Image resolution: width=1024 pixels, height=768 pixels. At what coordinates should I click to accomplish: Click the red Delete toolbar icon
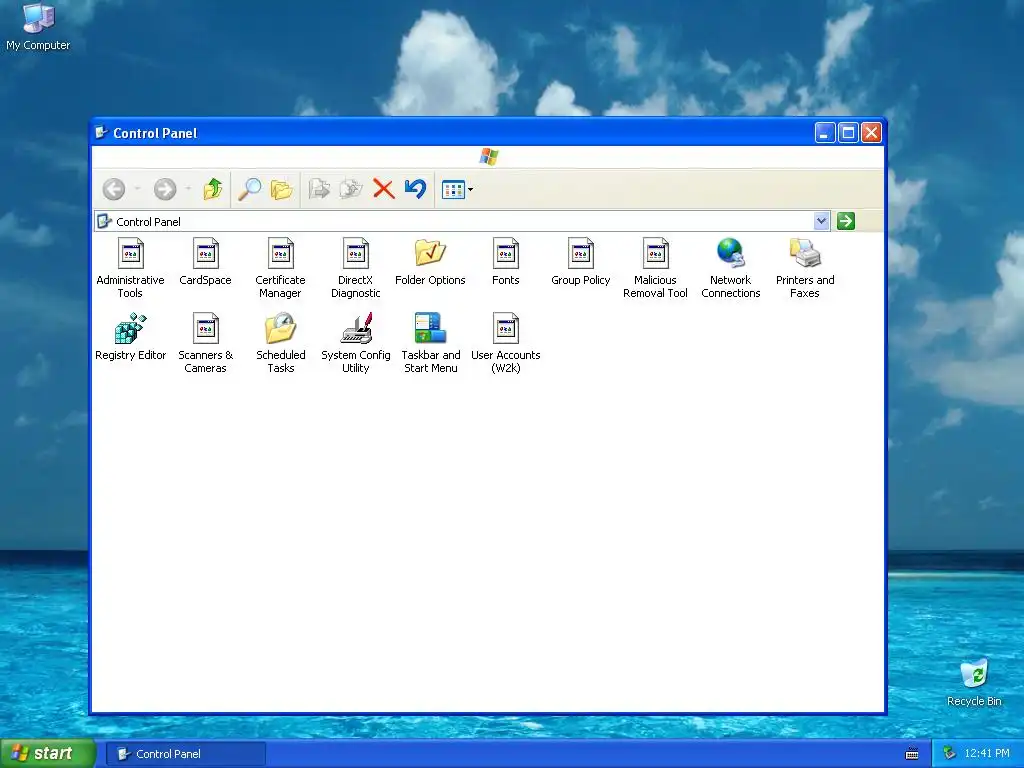pos(383,189)
